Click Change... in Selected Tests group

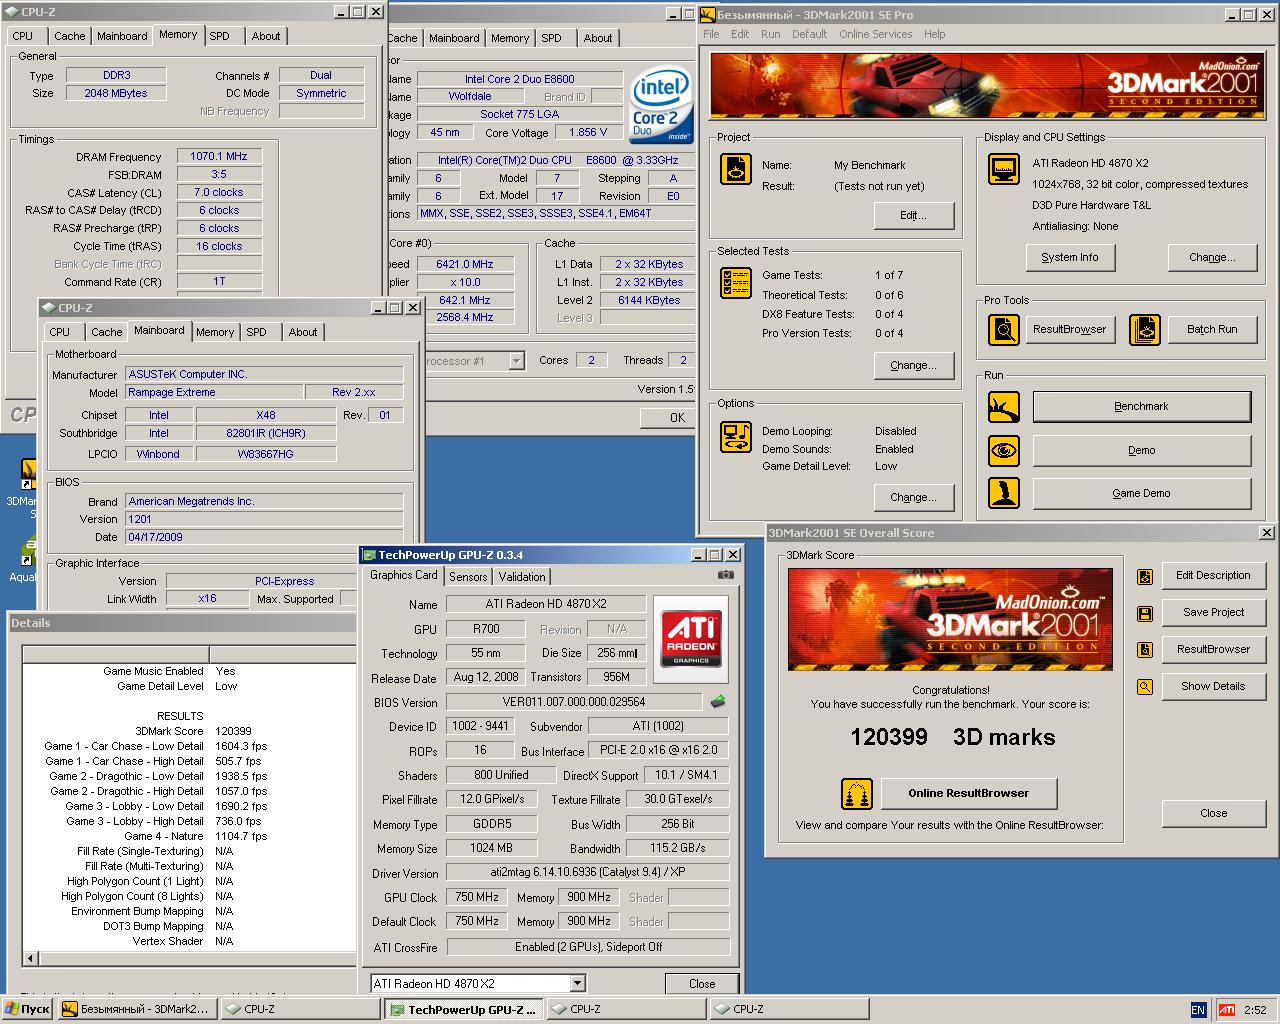[913, 366]
